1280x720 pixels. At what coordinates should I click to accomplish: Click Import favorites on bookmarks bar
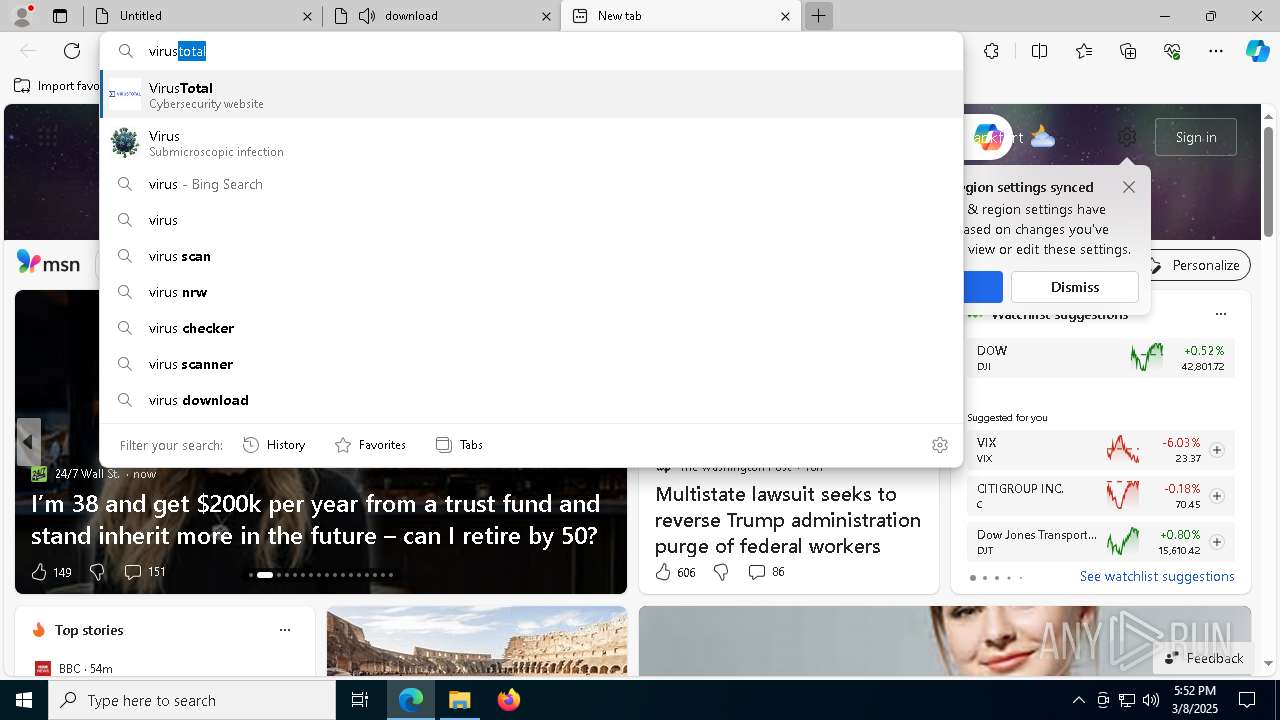(x=57, y=86)
